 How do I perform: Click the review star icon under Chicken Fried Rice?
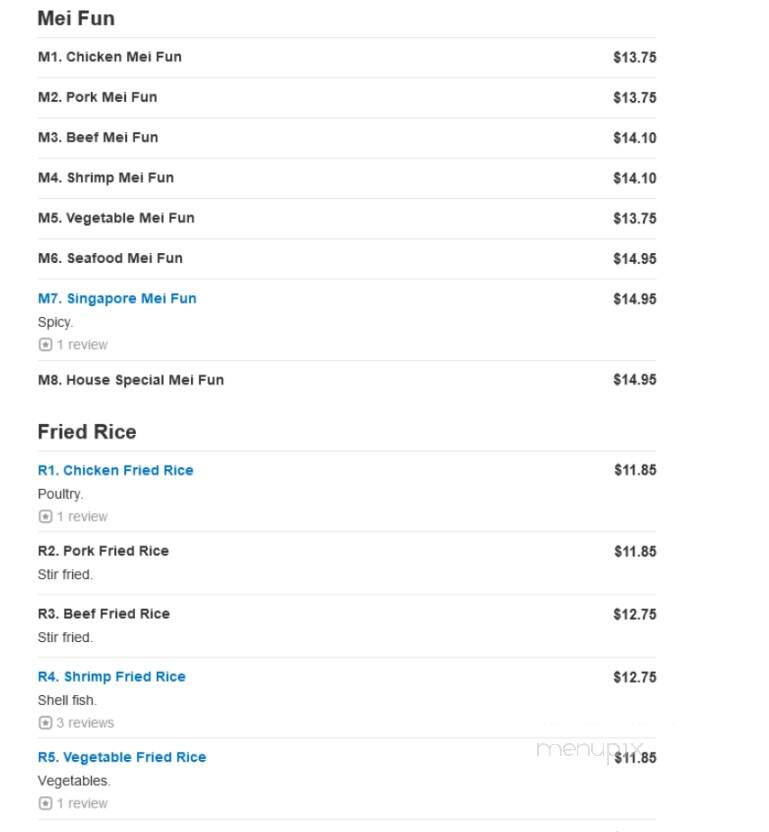coord(46,516)
